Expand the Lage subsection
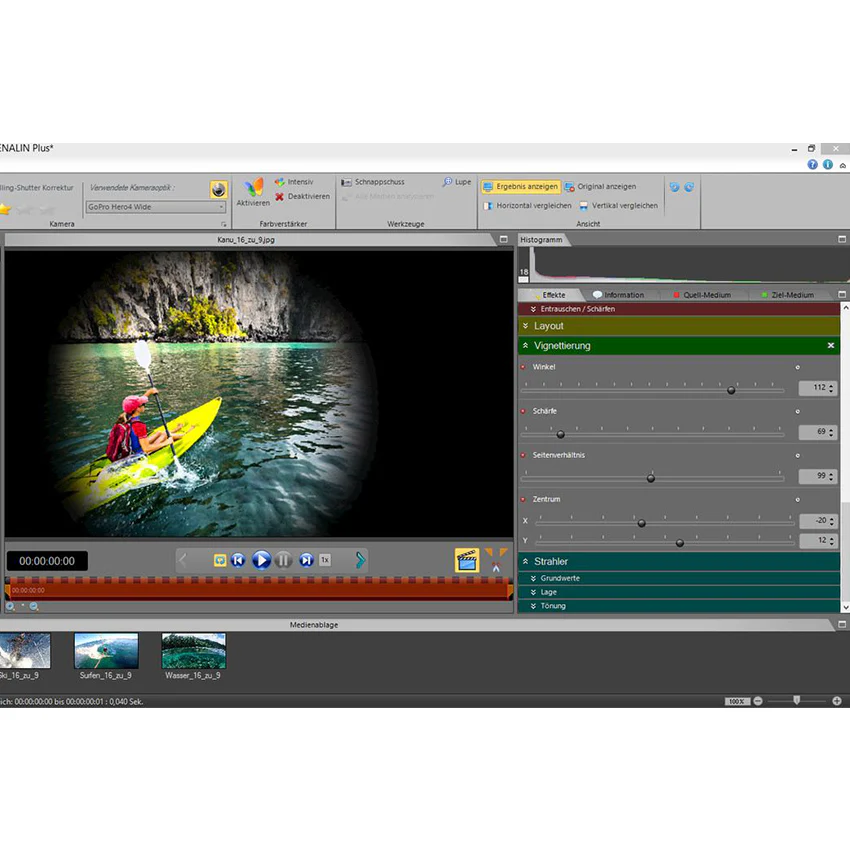 pyautogui.click(x=679, y=593)
